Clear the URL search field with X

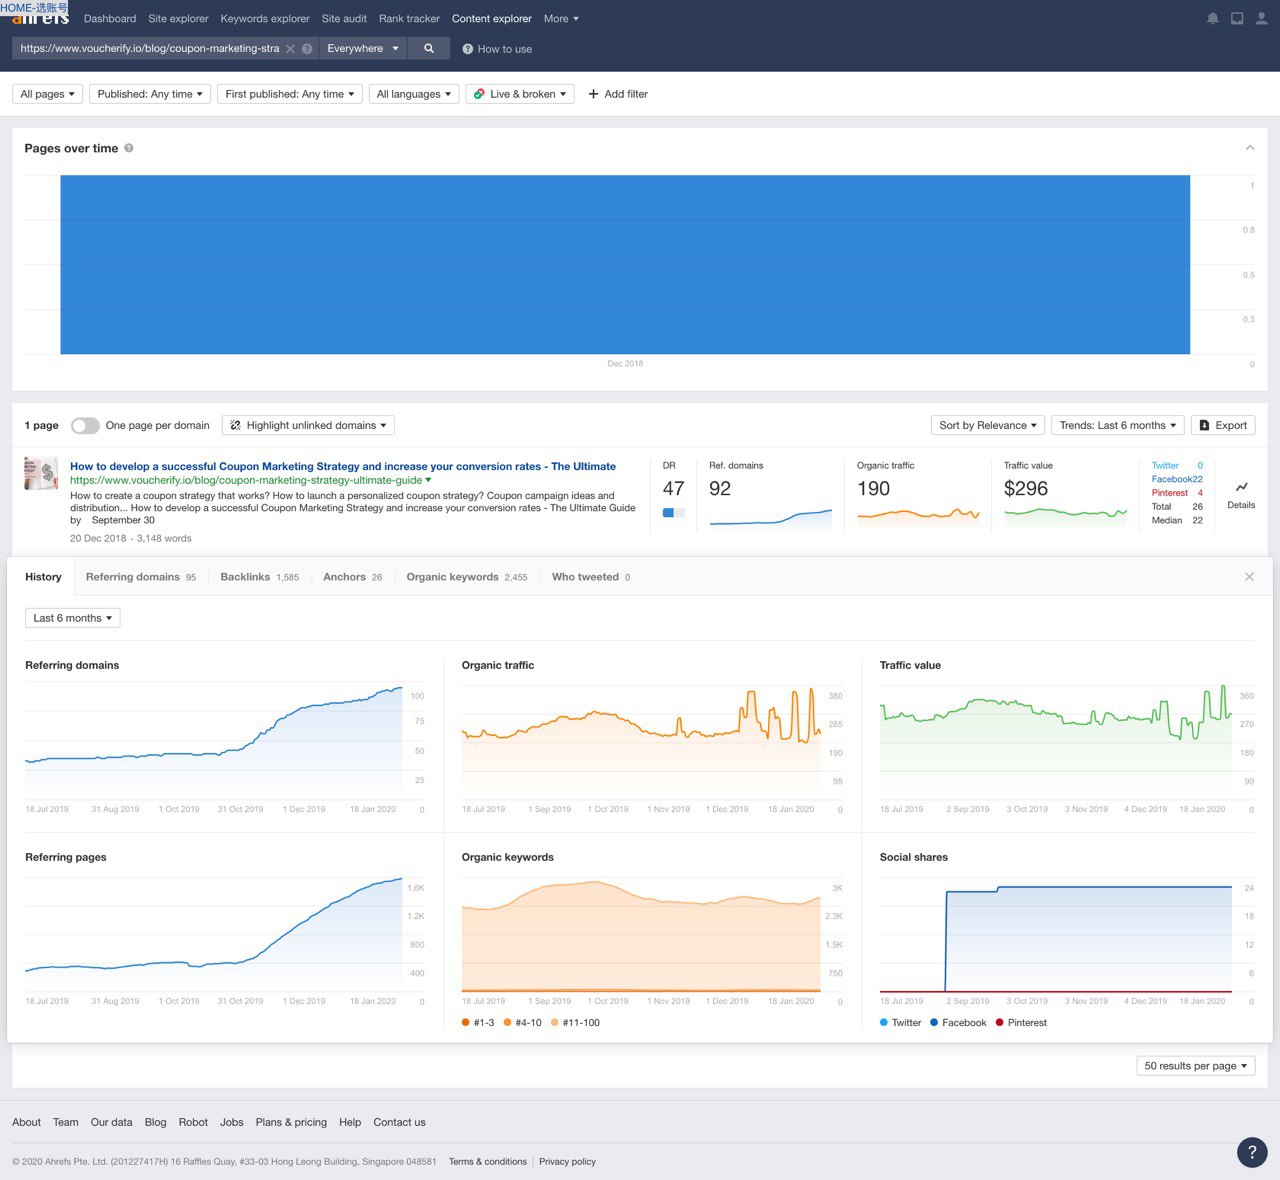pyautogui.click(x=290, y=48)
